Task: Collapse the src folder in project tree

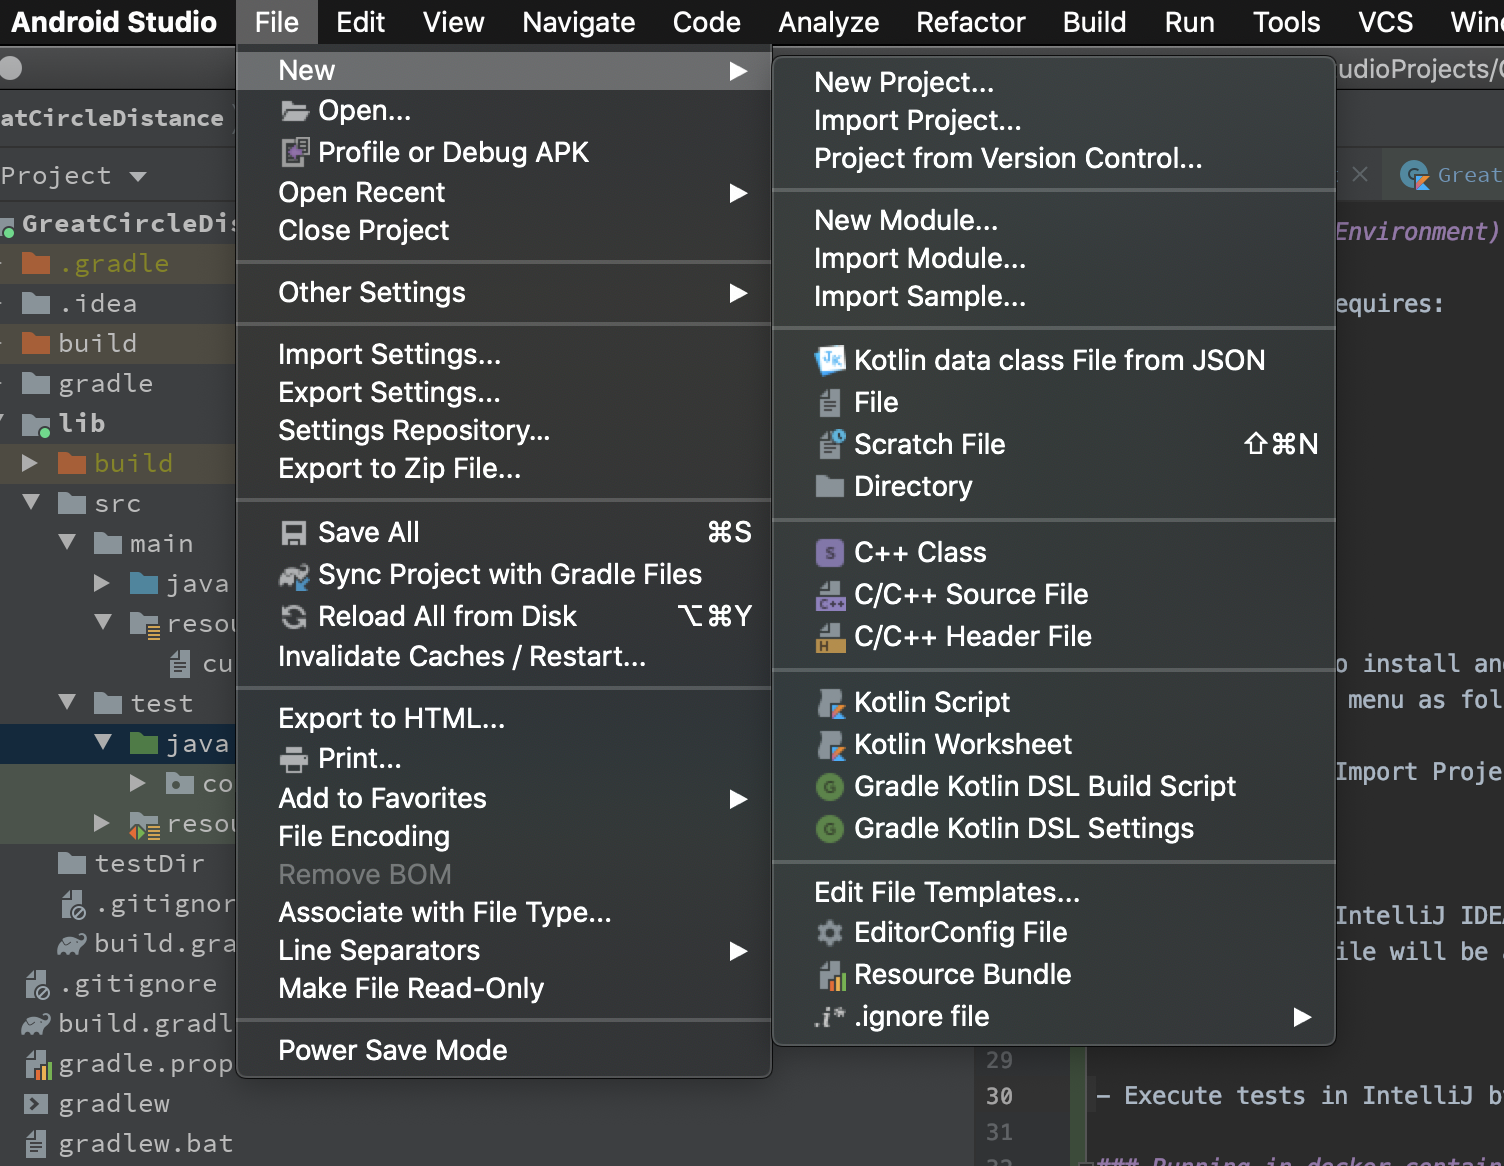Action: pyautogui.click(x=32, y=502)
